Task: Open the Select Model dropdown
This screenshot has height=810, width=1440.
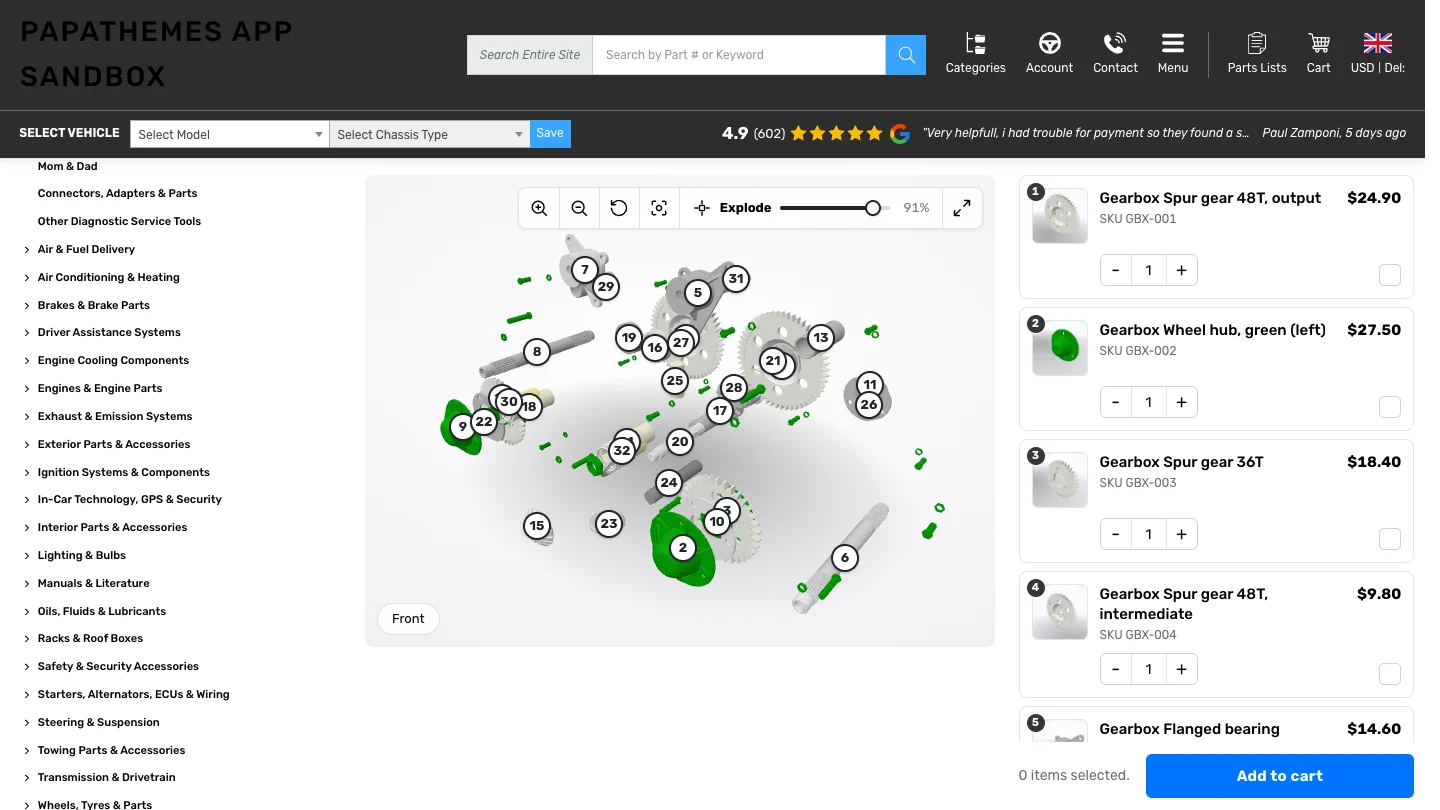Action: 229,134
